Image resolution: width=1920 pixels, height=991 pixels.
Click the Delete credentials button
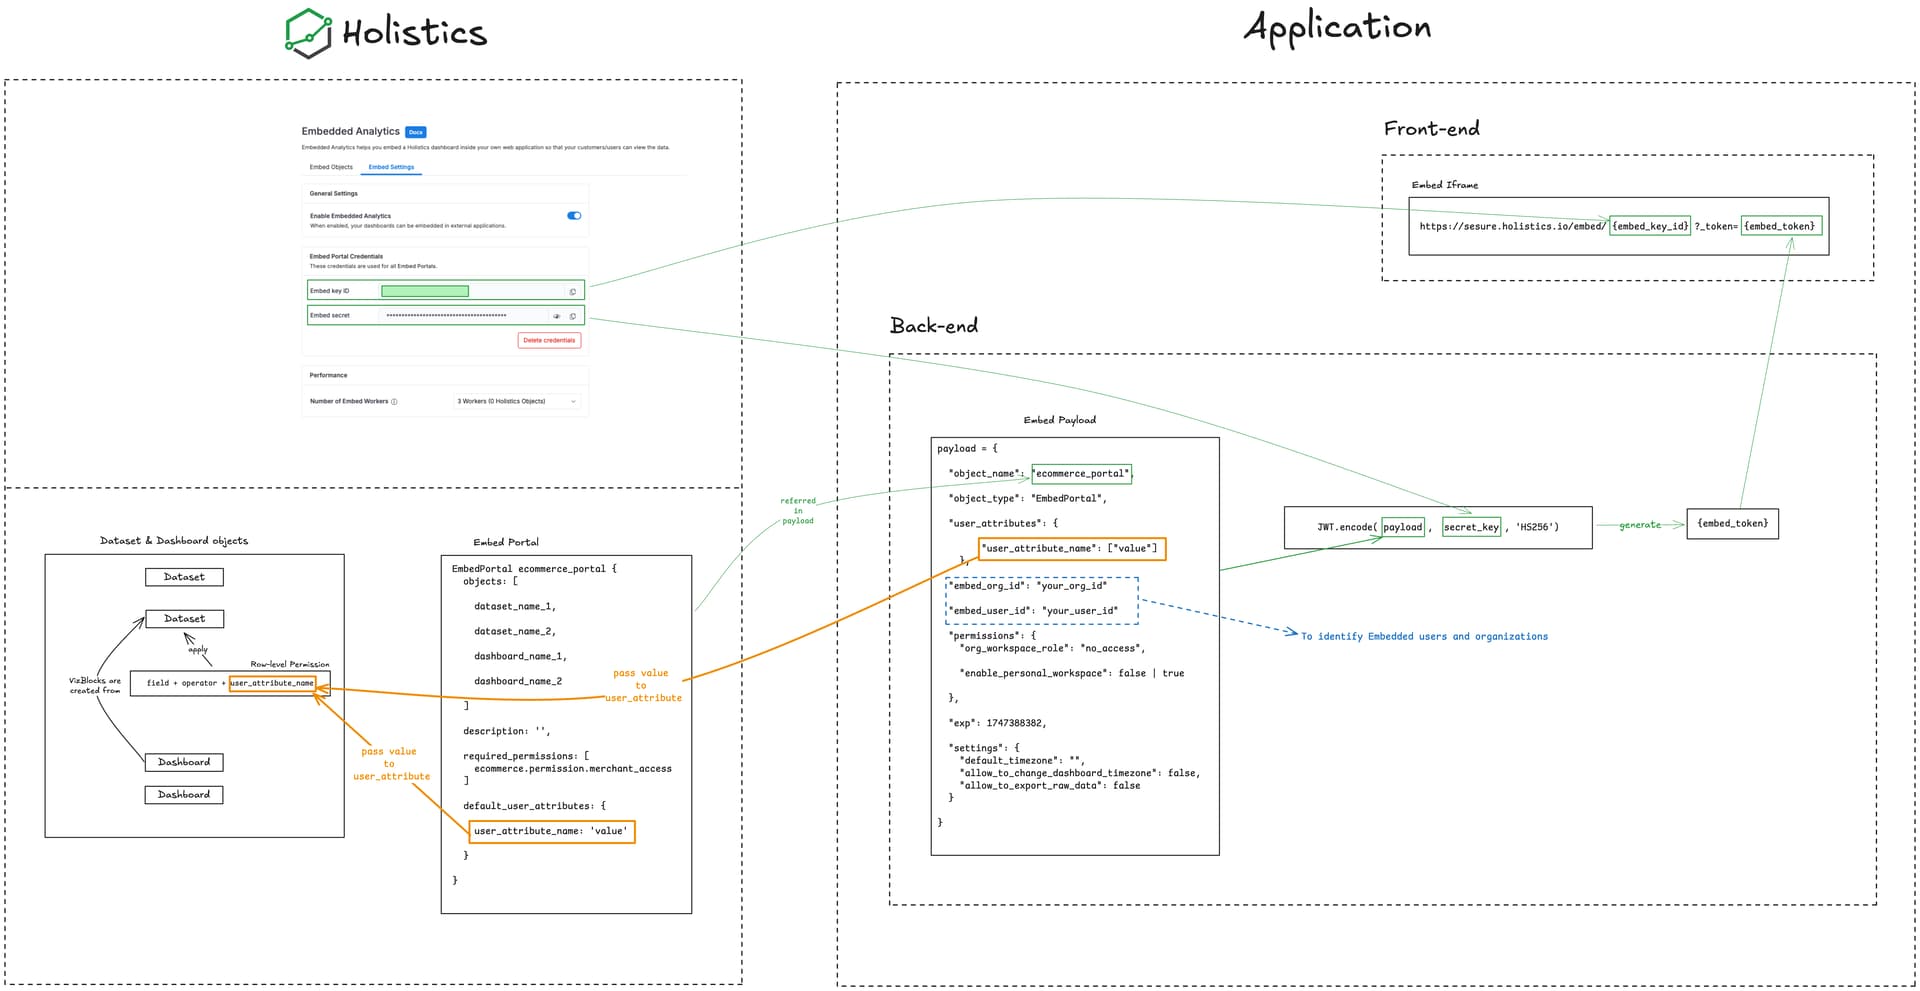pyautogui.click(x=549, y=340)
